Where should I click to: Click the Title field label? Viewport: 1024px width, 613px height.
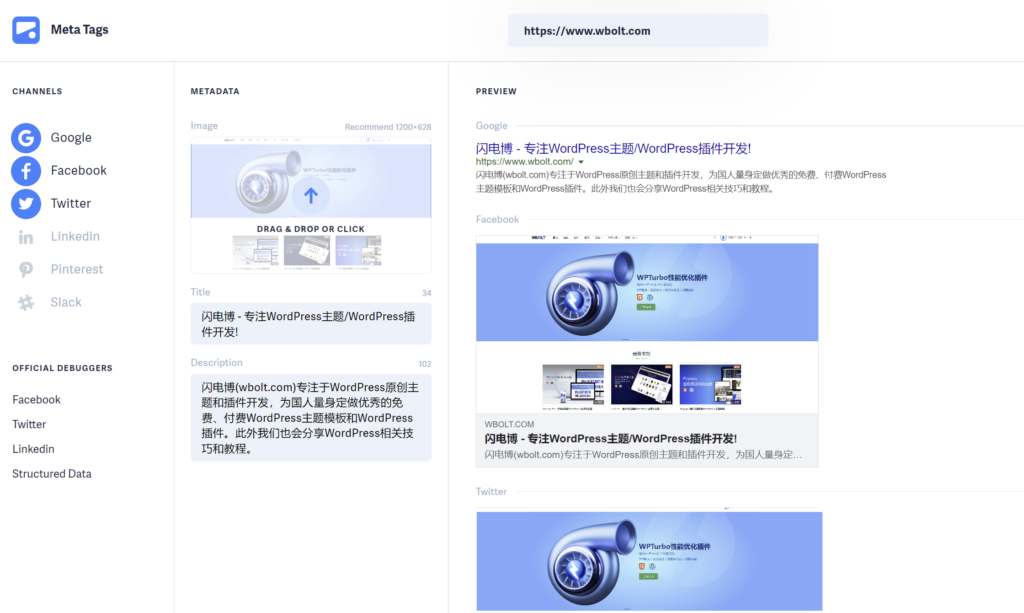click(x=200, y=292)
